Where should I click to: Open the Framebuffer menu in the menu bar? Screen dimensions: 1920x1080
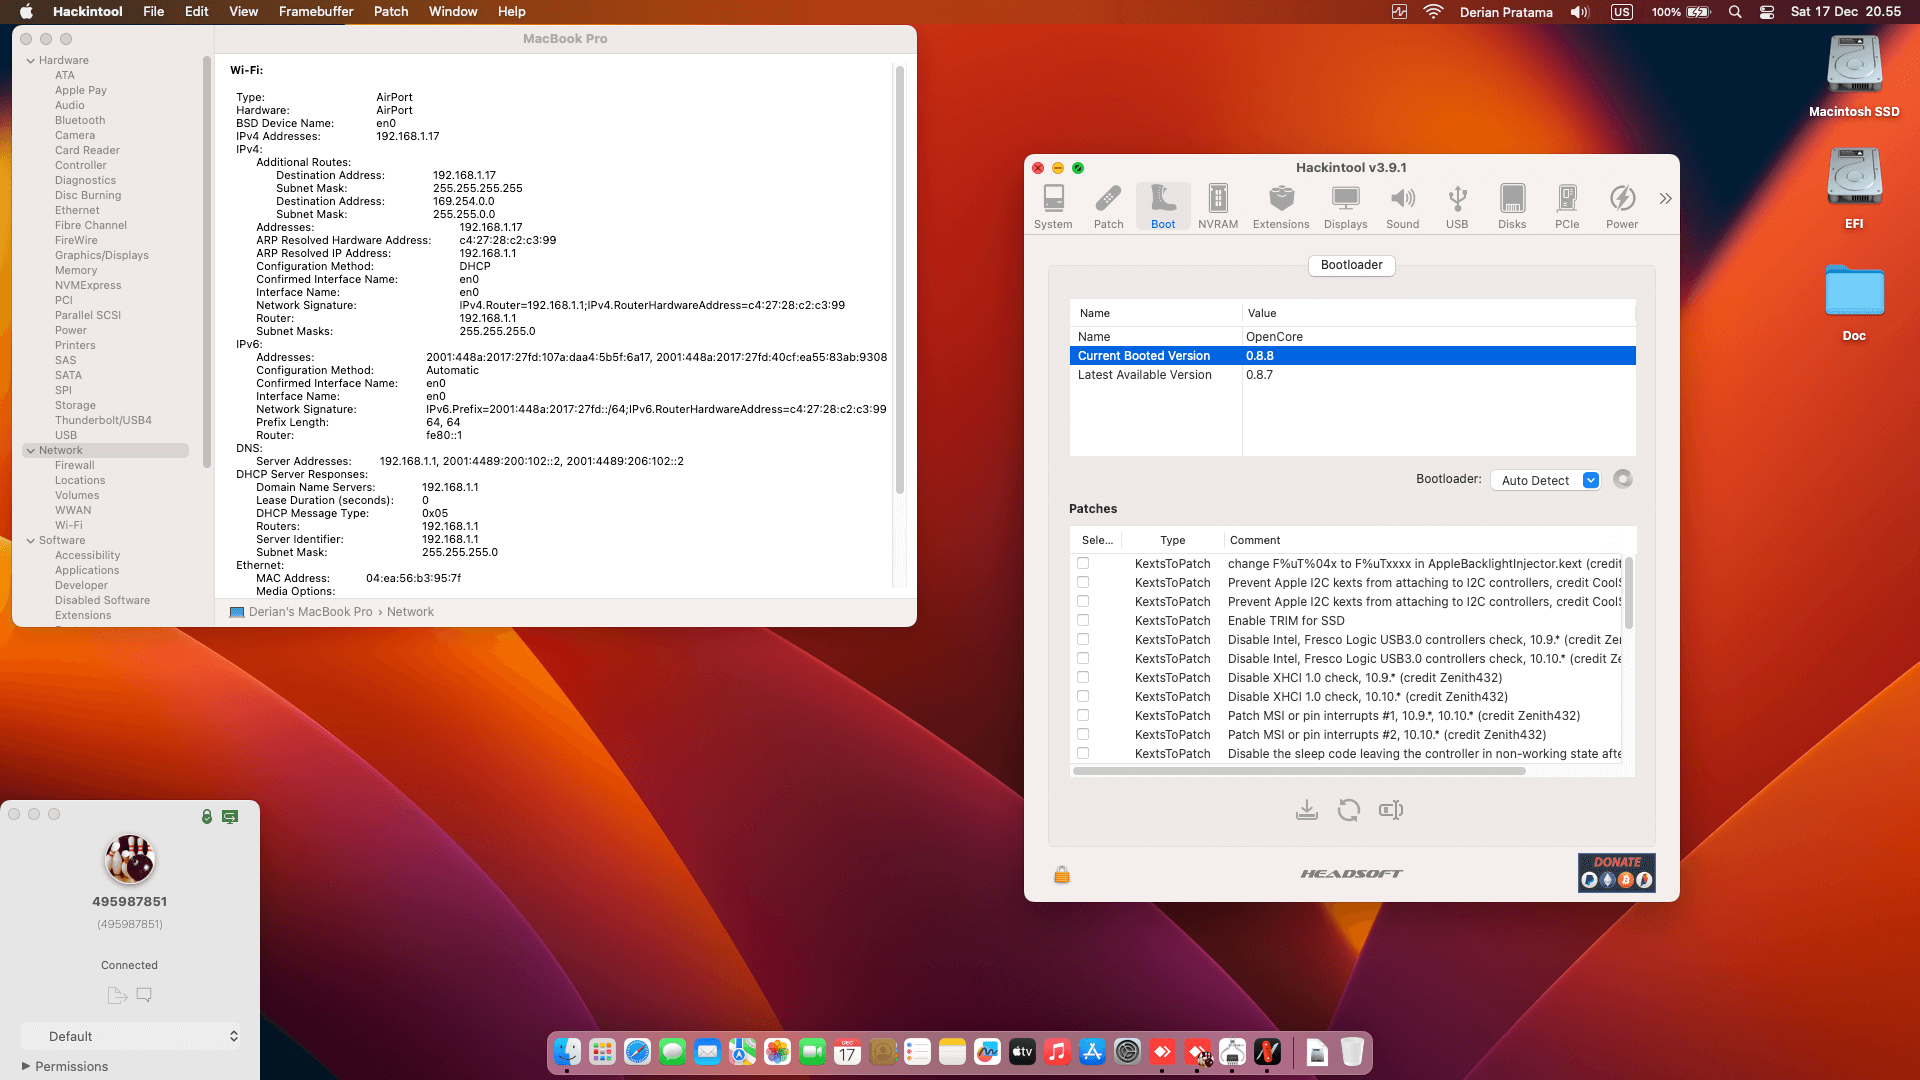(315, 11)
